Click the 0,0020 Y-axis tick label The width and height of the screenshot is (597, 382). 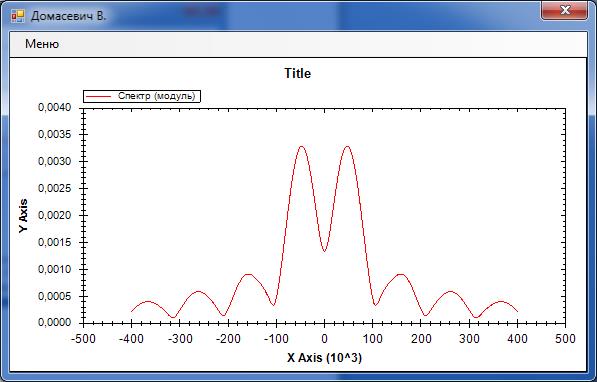click(55, 216)
